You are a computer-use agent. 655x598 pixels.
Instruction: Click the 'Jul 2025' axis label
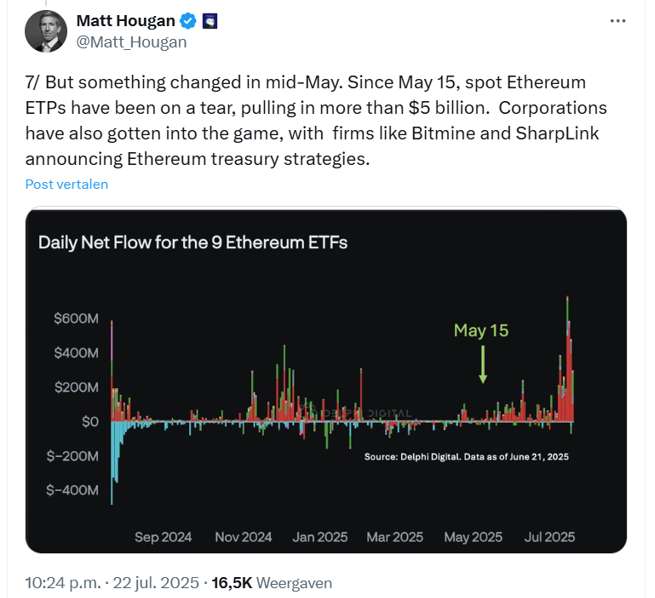pyautogui.click(x=549, y=537)
